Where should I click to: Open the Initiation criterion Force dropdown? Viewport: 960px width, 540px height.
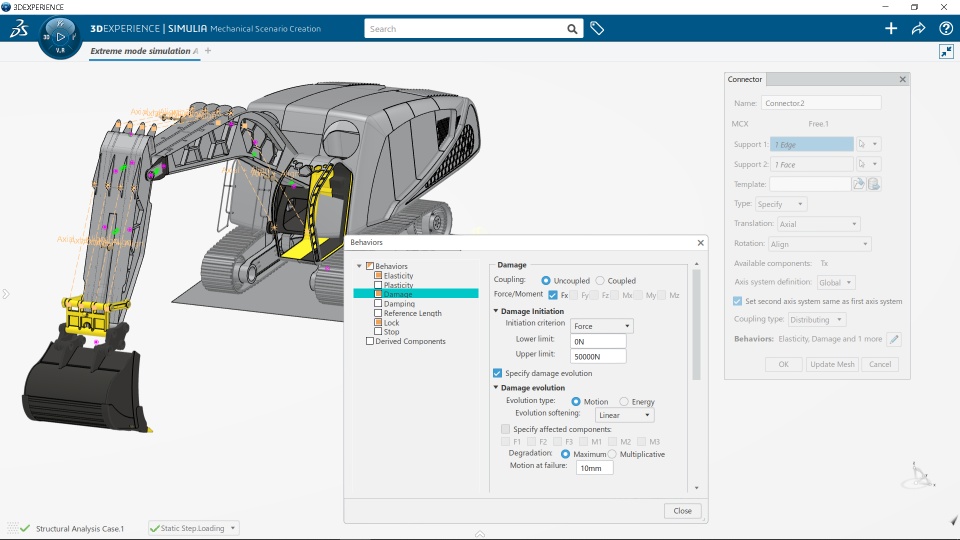coord(601,326)
